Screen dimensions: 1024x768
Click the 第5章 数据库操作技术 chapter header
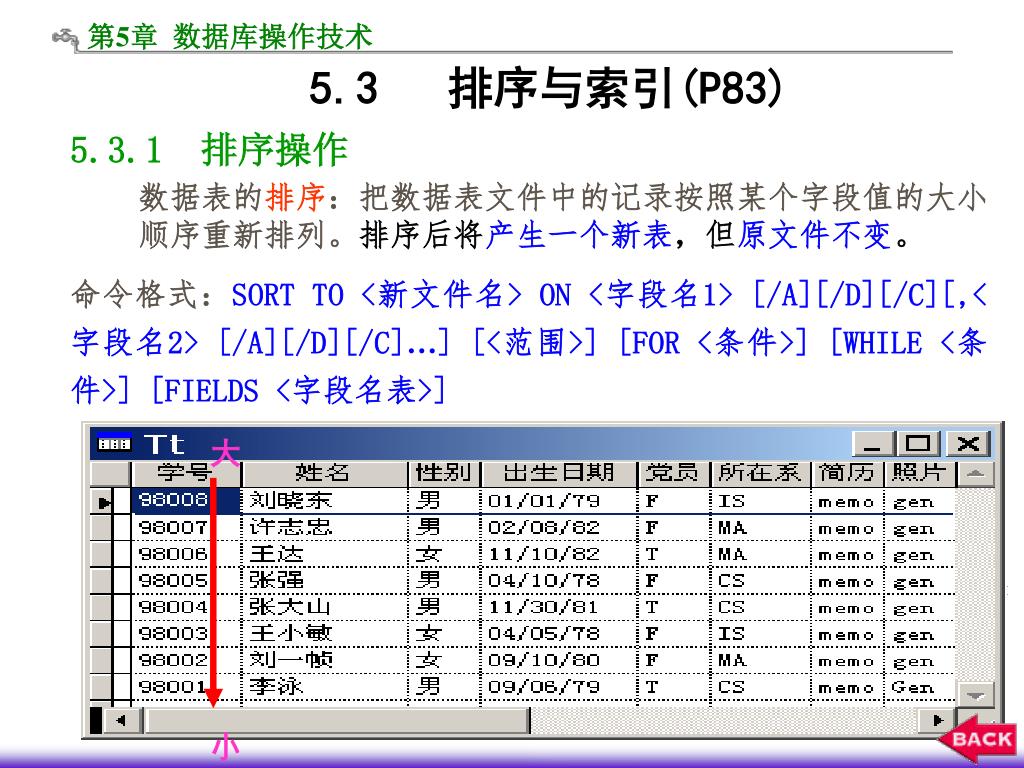230,36
